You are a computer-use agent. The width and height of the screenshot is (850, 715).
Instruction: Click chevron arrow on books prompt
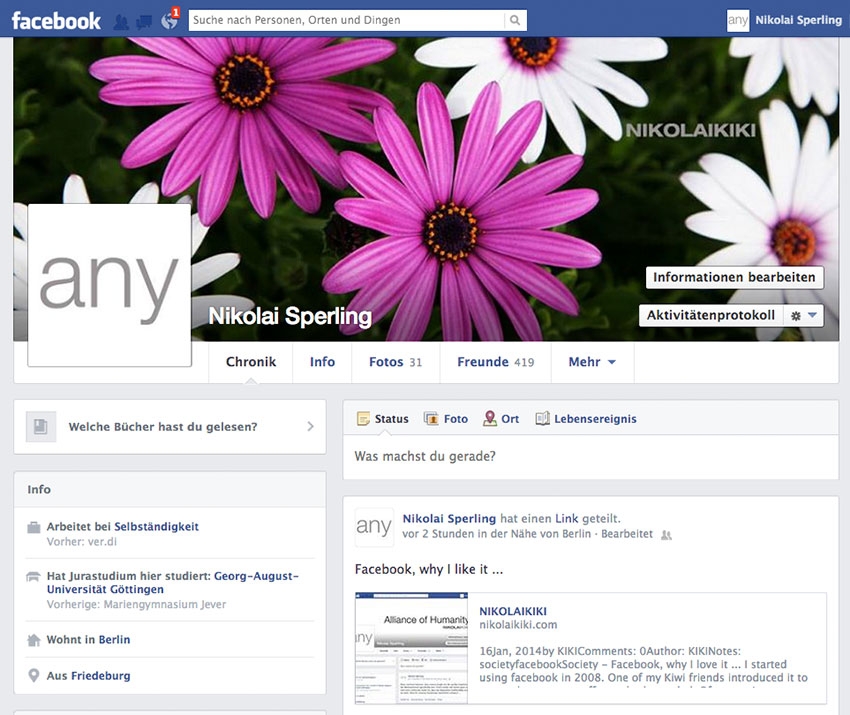(311, 427)
